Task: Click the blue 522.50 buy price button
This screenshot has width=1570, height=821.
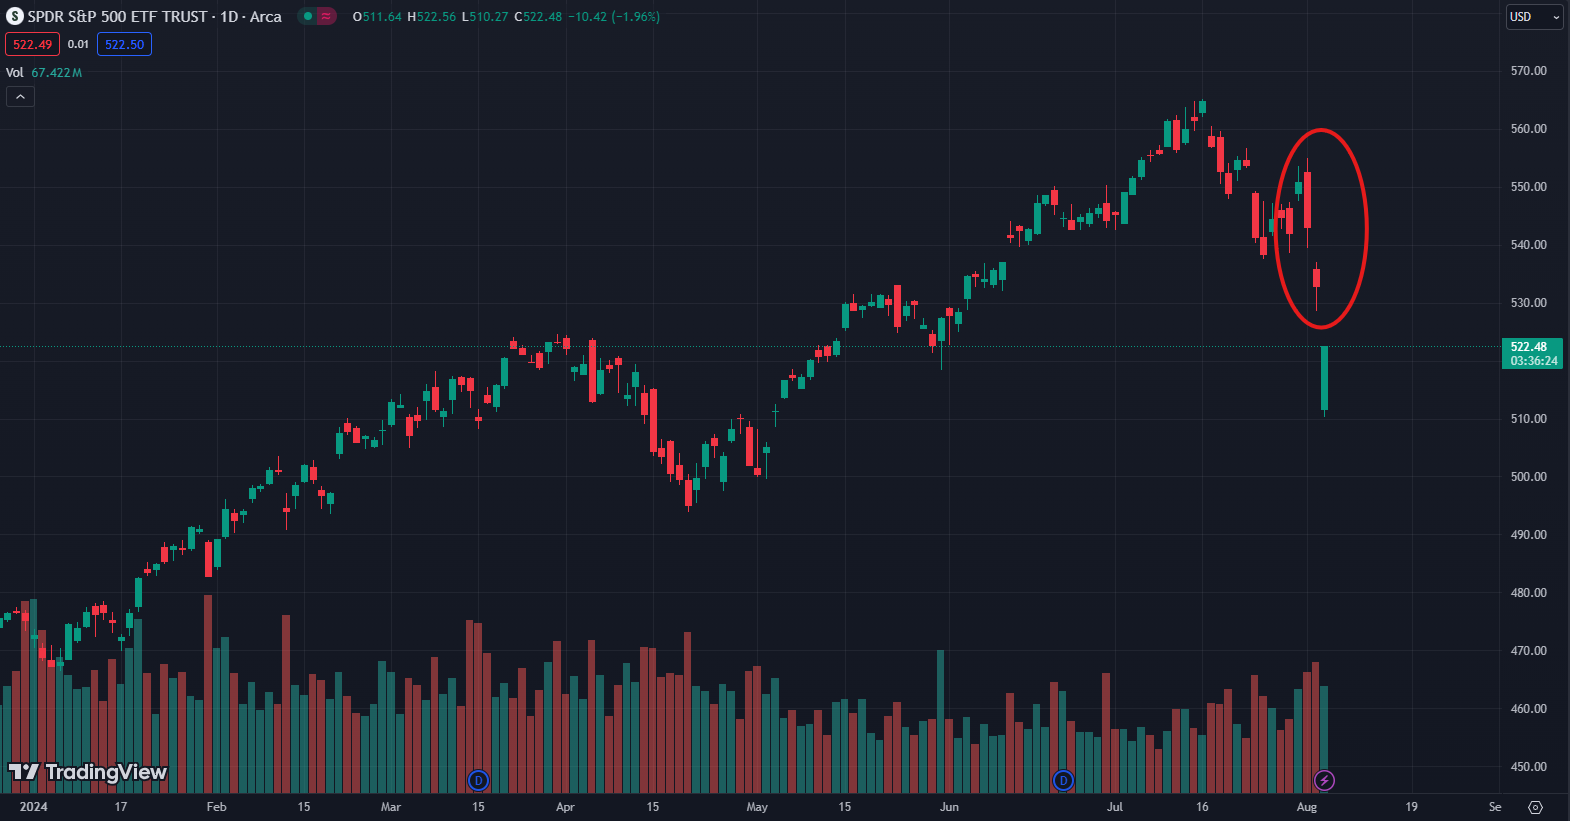Action: click(x=124, y=45)
